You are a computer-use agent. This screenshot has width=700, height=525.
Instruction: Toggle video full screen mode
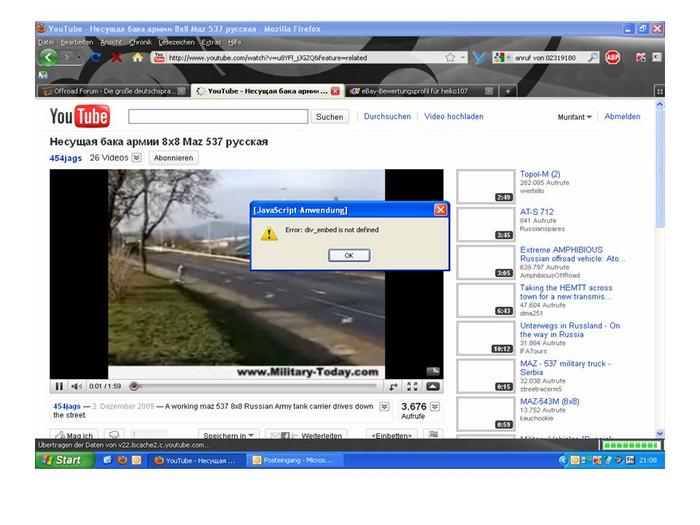[x=412, y=386]
